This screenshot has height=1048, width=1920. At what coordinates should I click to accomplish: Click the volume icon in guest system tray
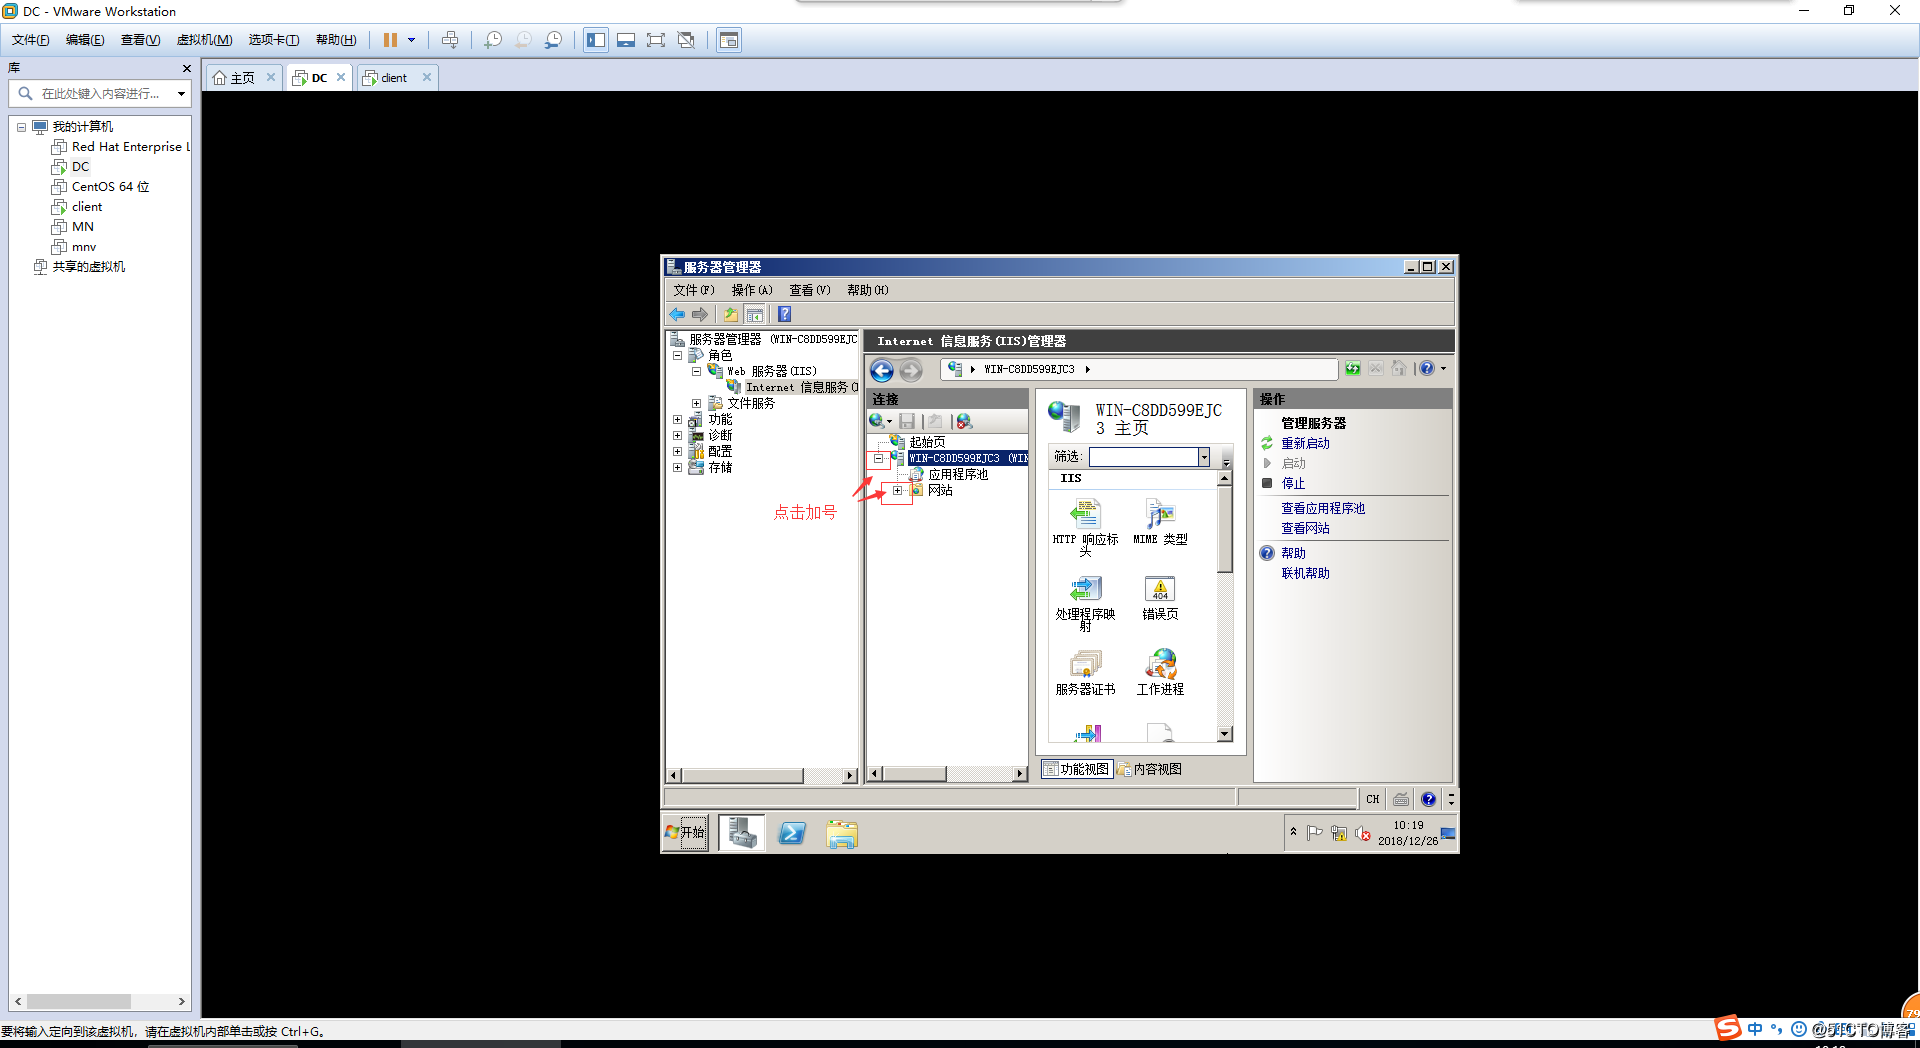1363,833
